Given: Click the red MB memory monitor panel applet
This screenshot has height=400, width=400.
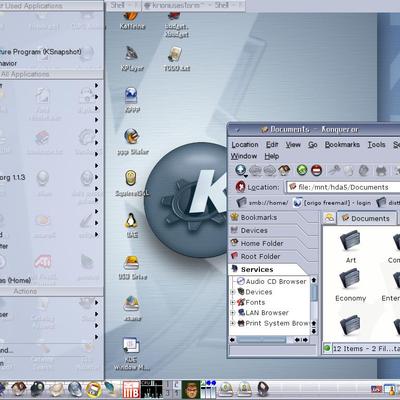Looking at the screenshot, I should 131,390.
